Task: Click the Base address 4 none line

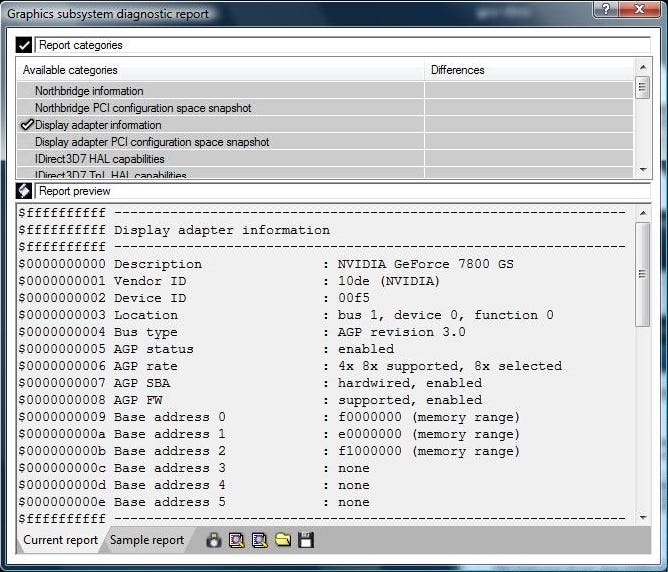Action: (x=194, y=486)
